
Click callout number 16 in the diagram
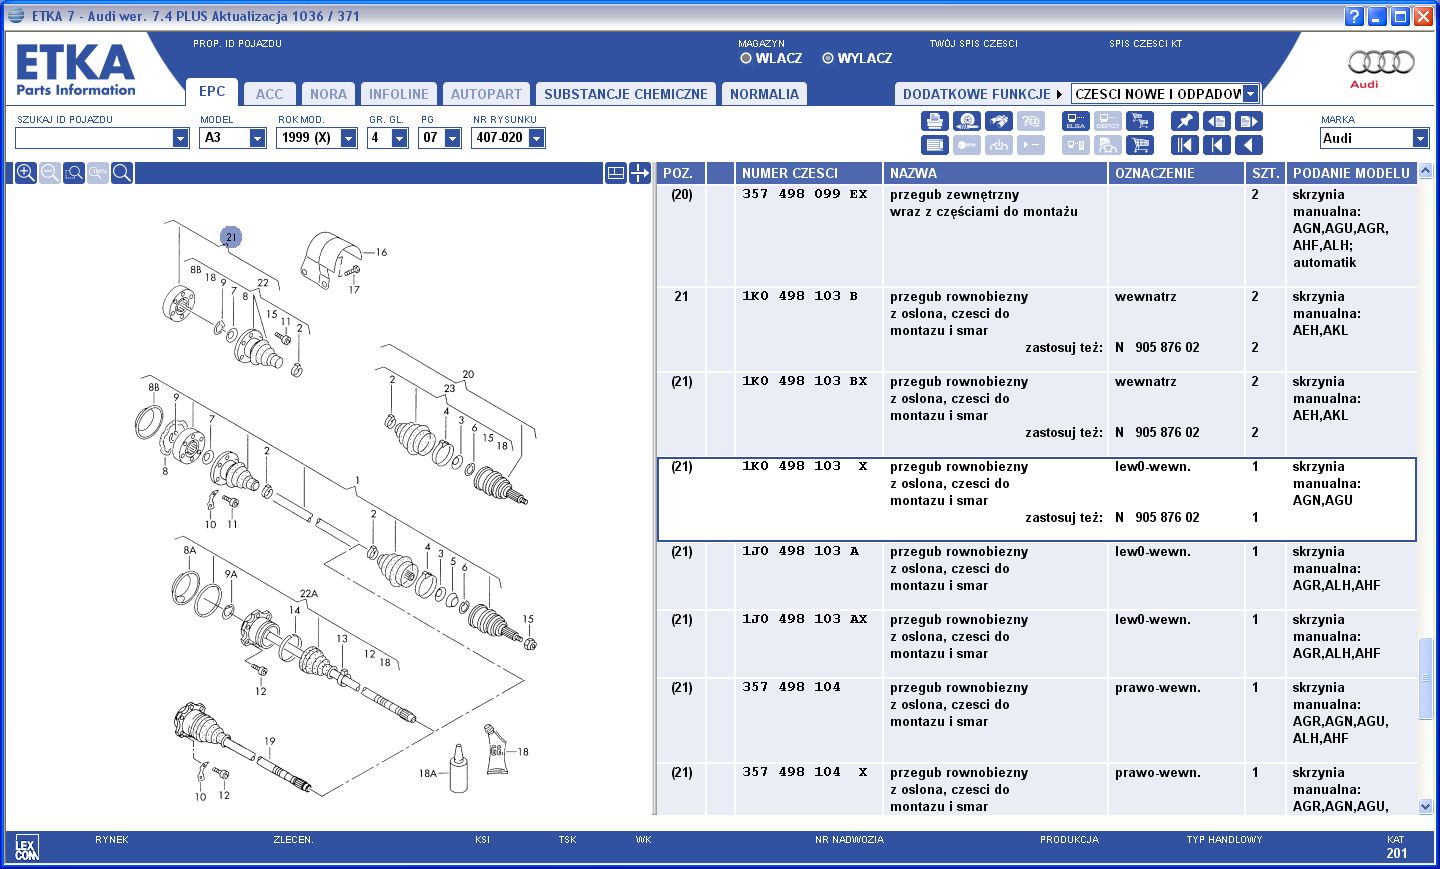coord(381,252)
